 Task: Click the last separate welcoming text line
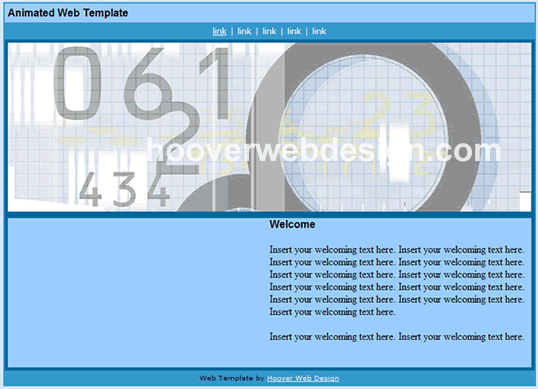(x=397, y=337)
